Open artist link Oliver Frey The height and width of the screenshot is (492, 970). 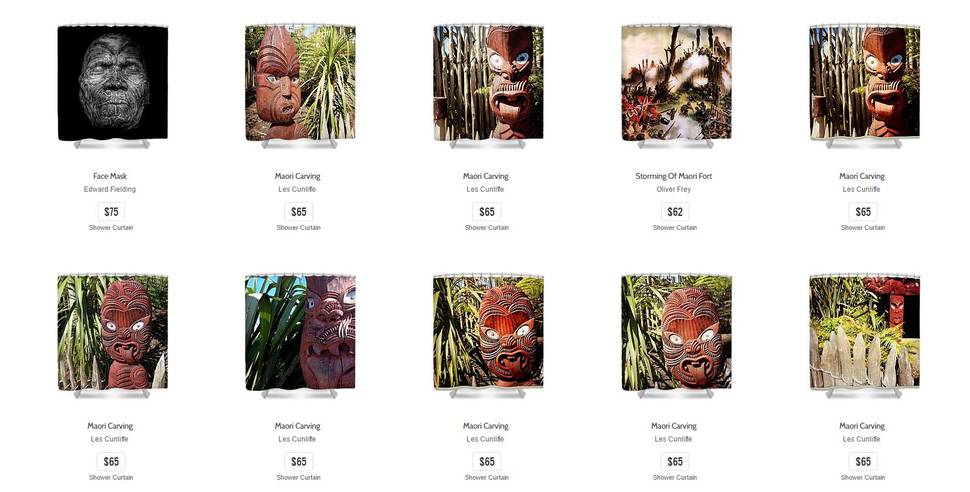674,189
